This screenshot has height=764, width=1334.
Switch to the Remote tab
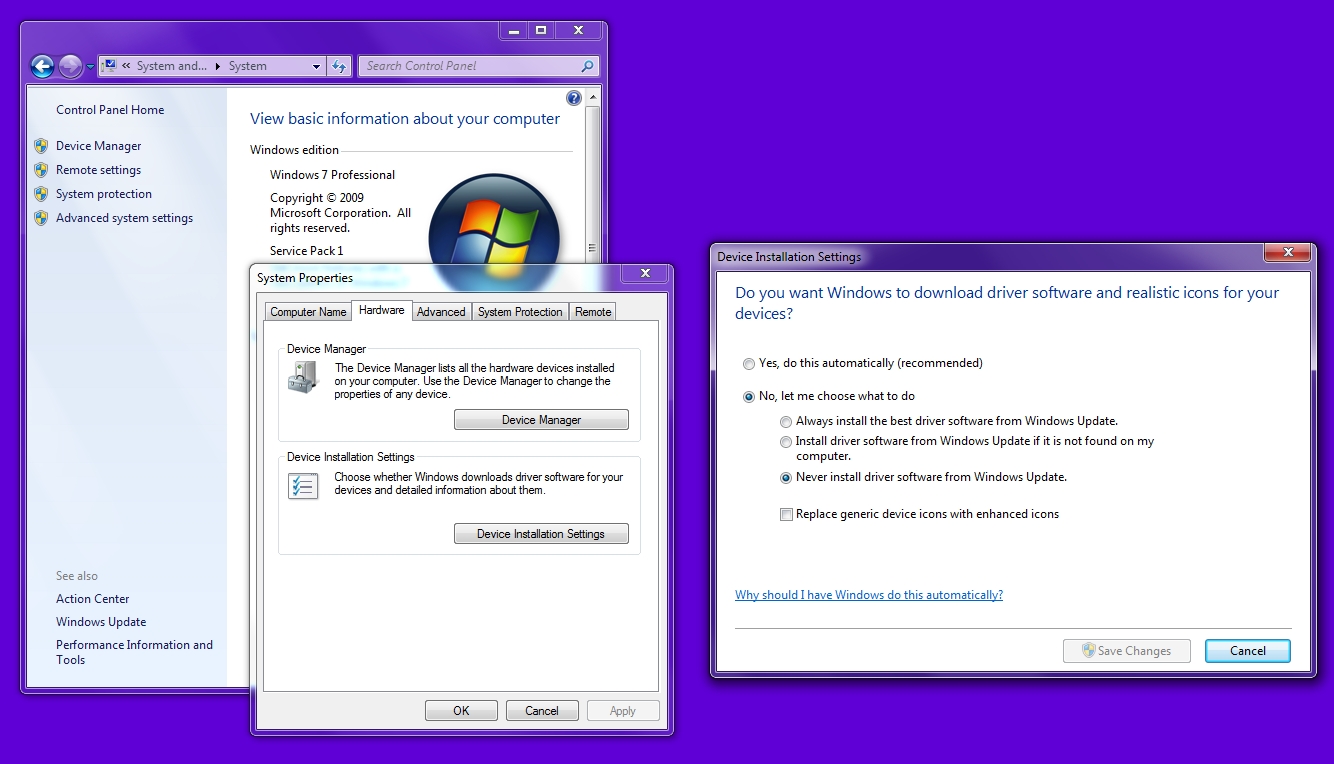pos(593,312)
